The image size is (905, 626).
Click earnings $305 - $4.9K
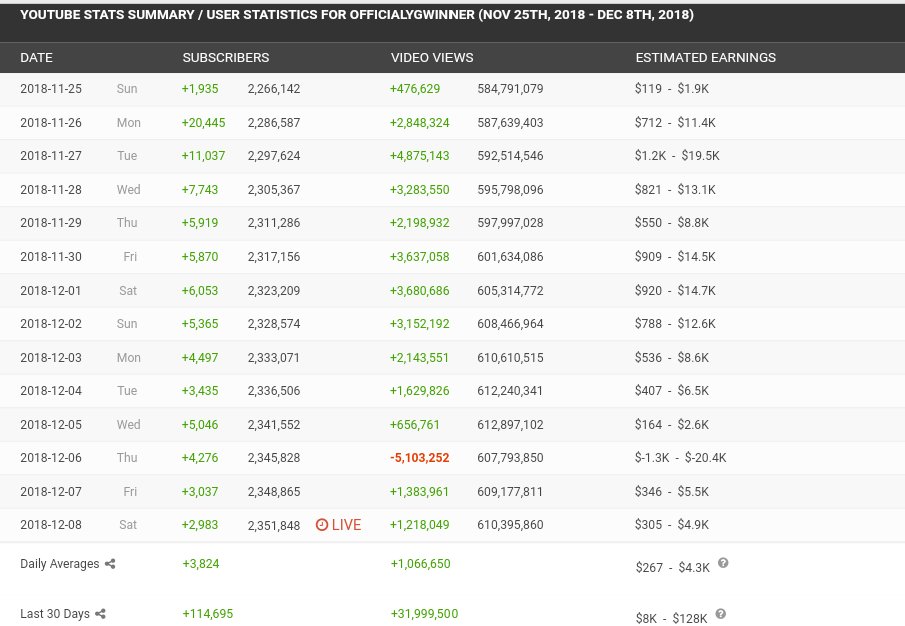point(672,524)
